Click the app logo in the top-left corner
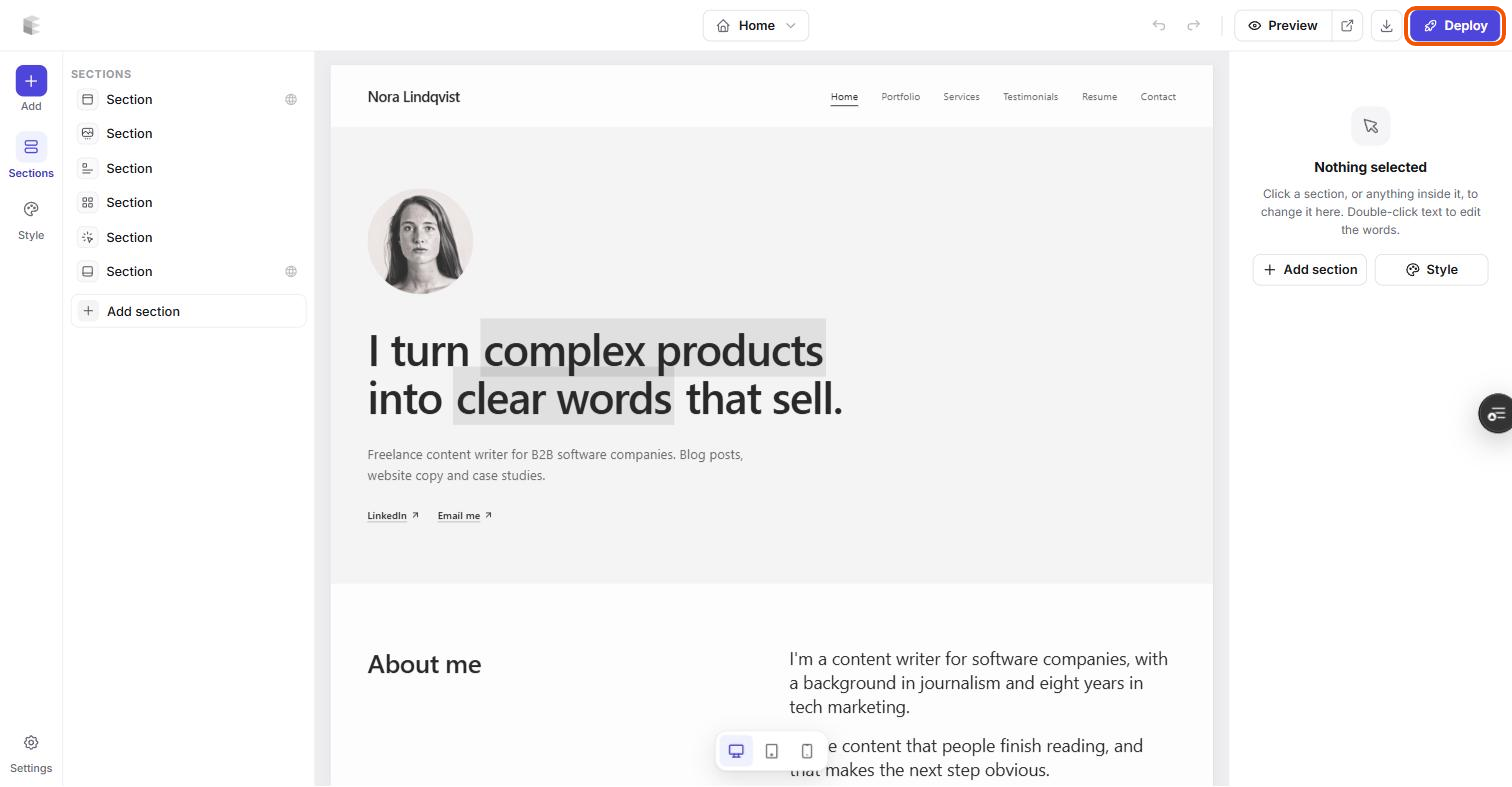The width and height of the screenshot is (1512, 787). point(31,26)
